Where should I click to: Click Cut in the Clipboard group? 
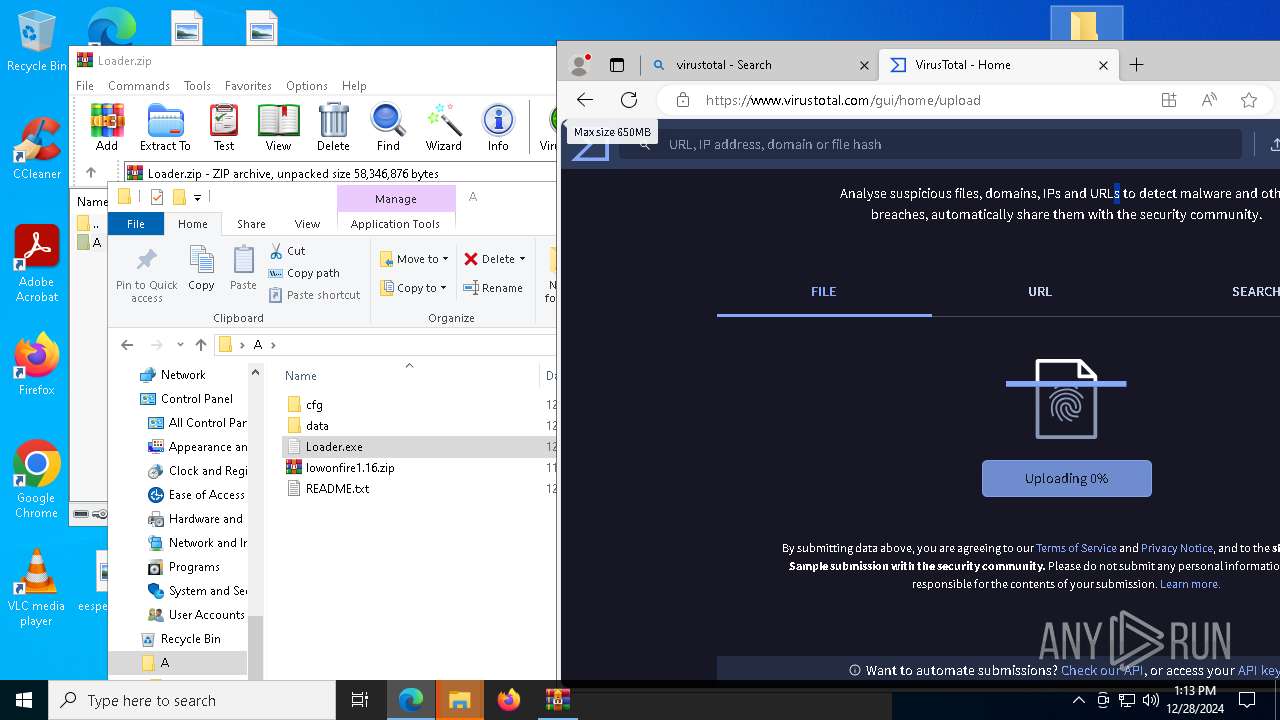coord(287,251)
